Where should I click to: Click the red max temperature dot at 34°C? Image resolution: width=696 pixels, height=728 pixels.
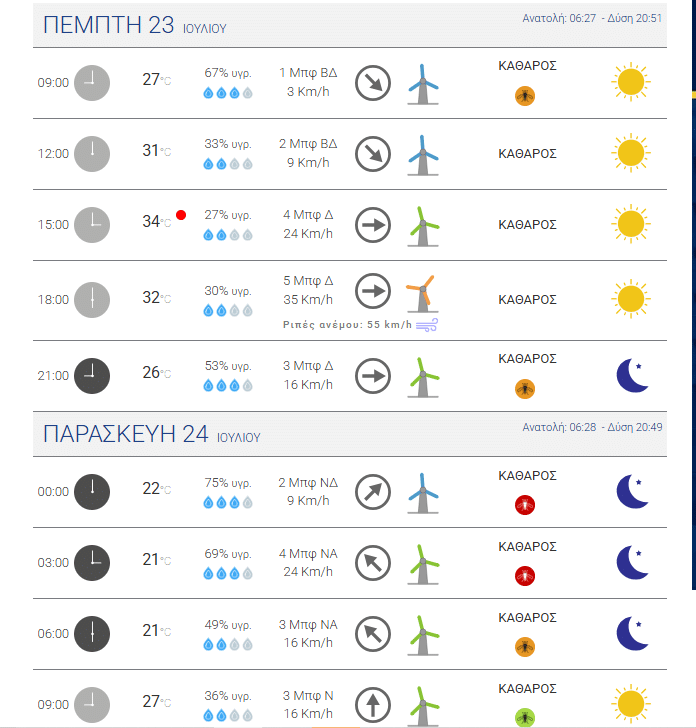181,215
